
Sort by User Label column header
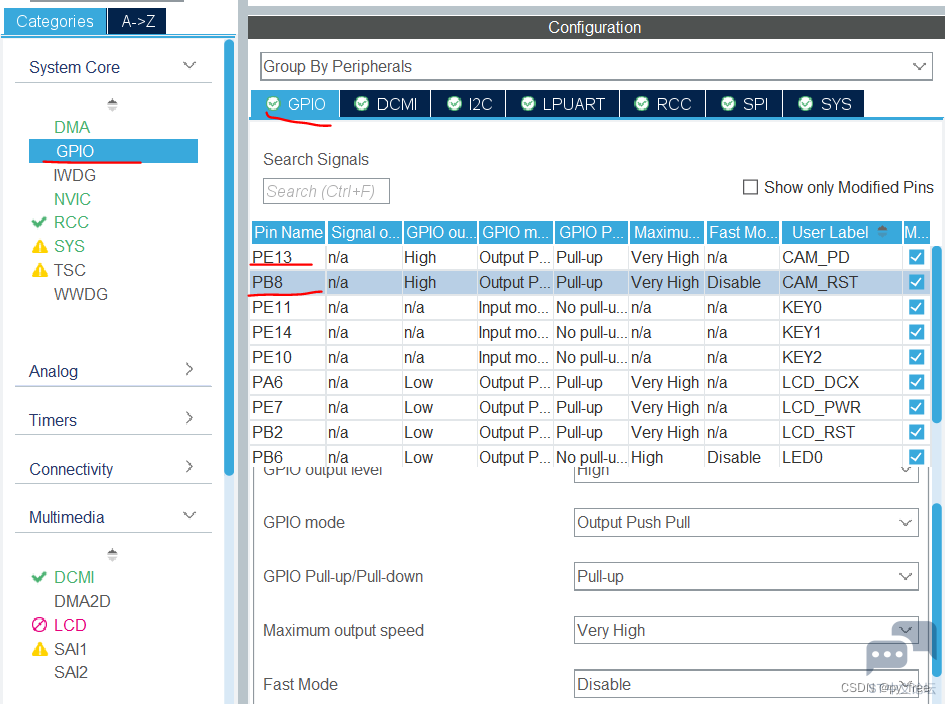841,232
